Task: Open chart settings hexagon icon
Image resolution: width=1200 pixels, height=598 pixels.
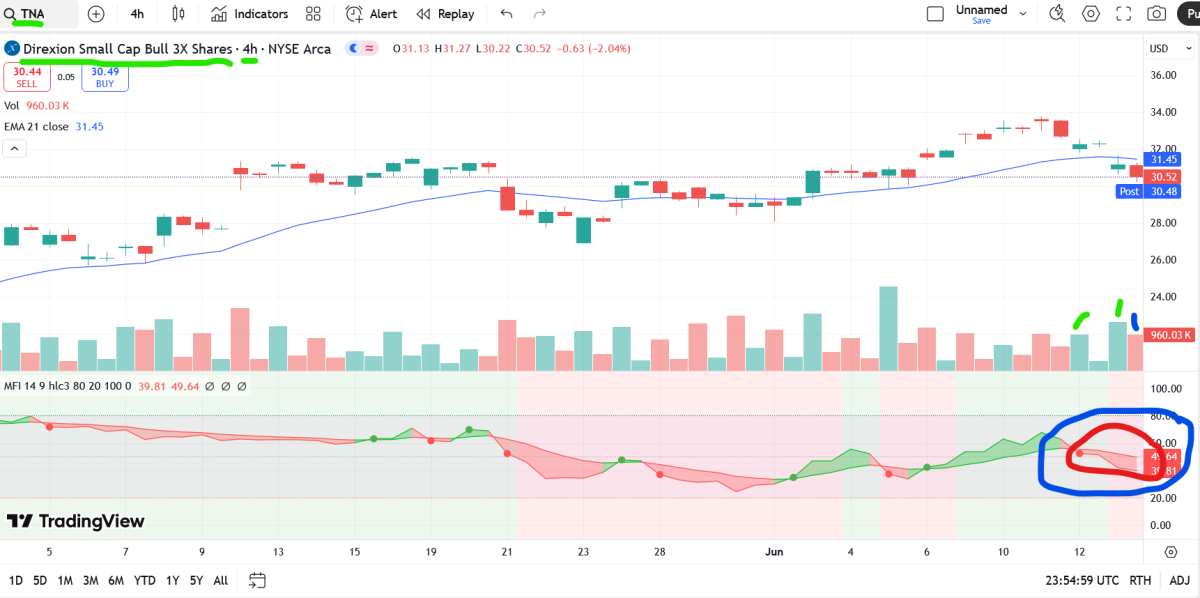Action: (1091, 14)
